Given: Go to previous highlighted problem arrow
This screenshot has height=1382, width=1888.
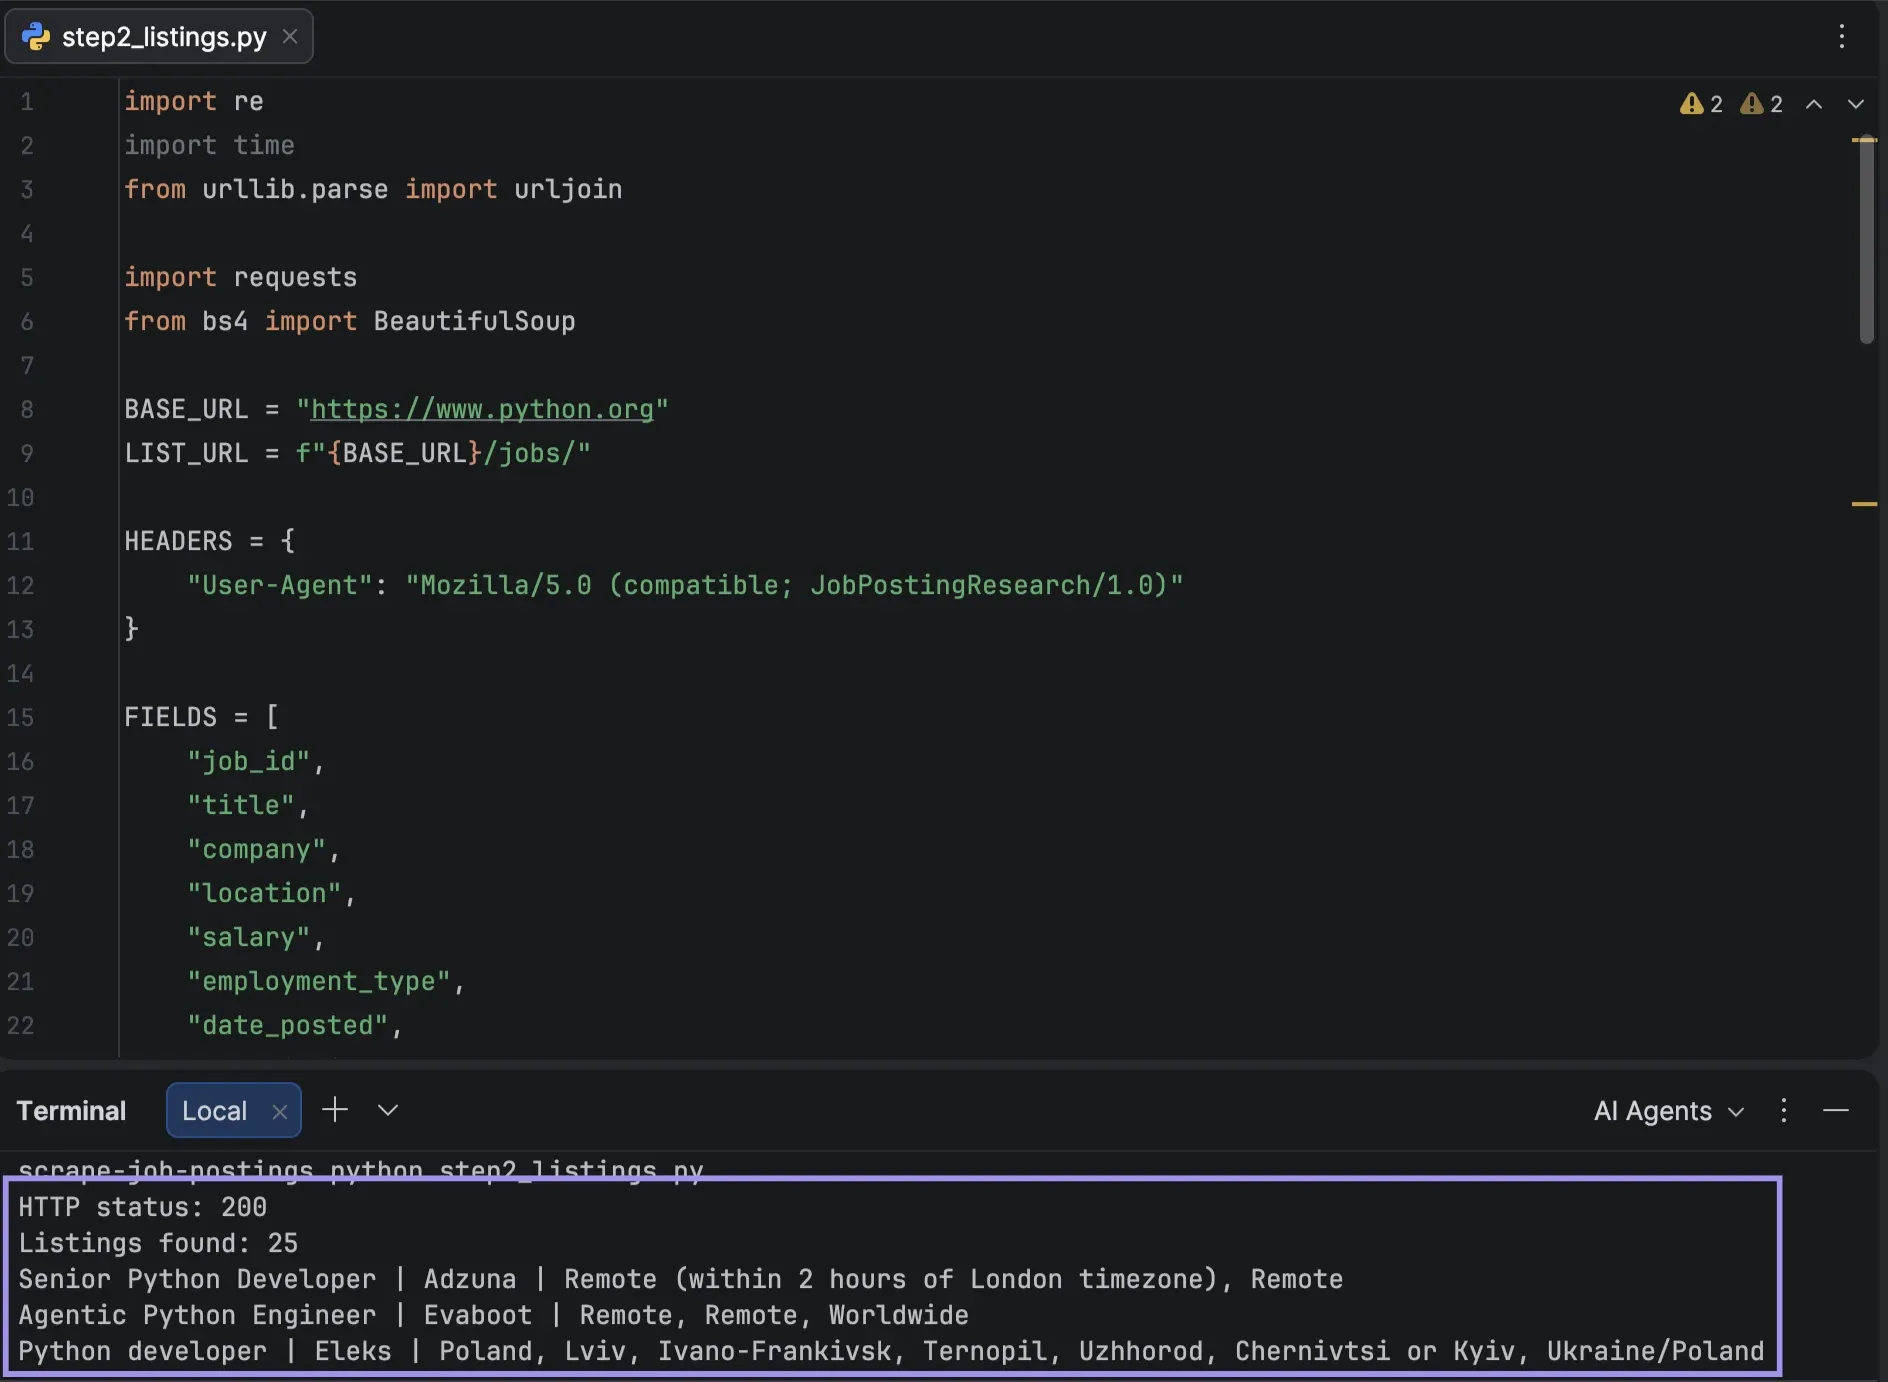Looking at the screenshot, I should click(x=1814, y=104).
